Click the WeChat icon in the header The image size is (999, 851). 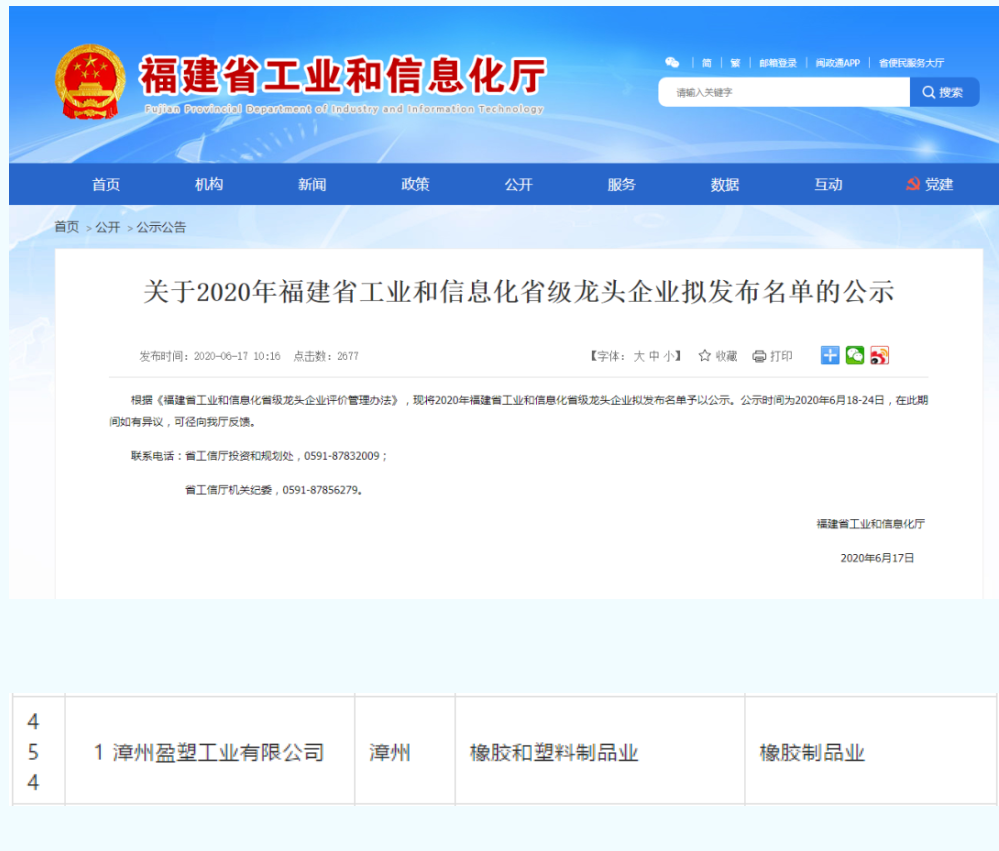[672, 63]
